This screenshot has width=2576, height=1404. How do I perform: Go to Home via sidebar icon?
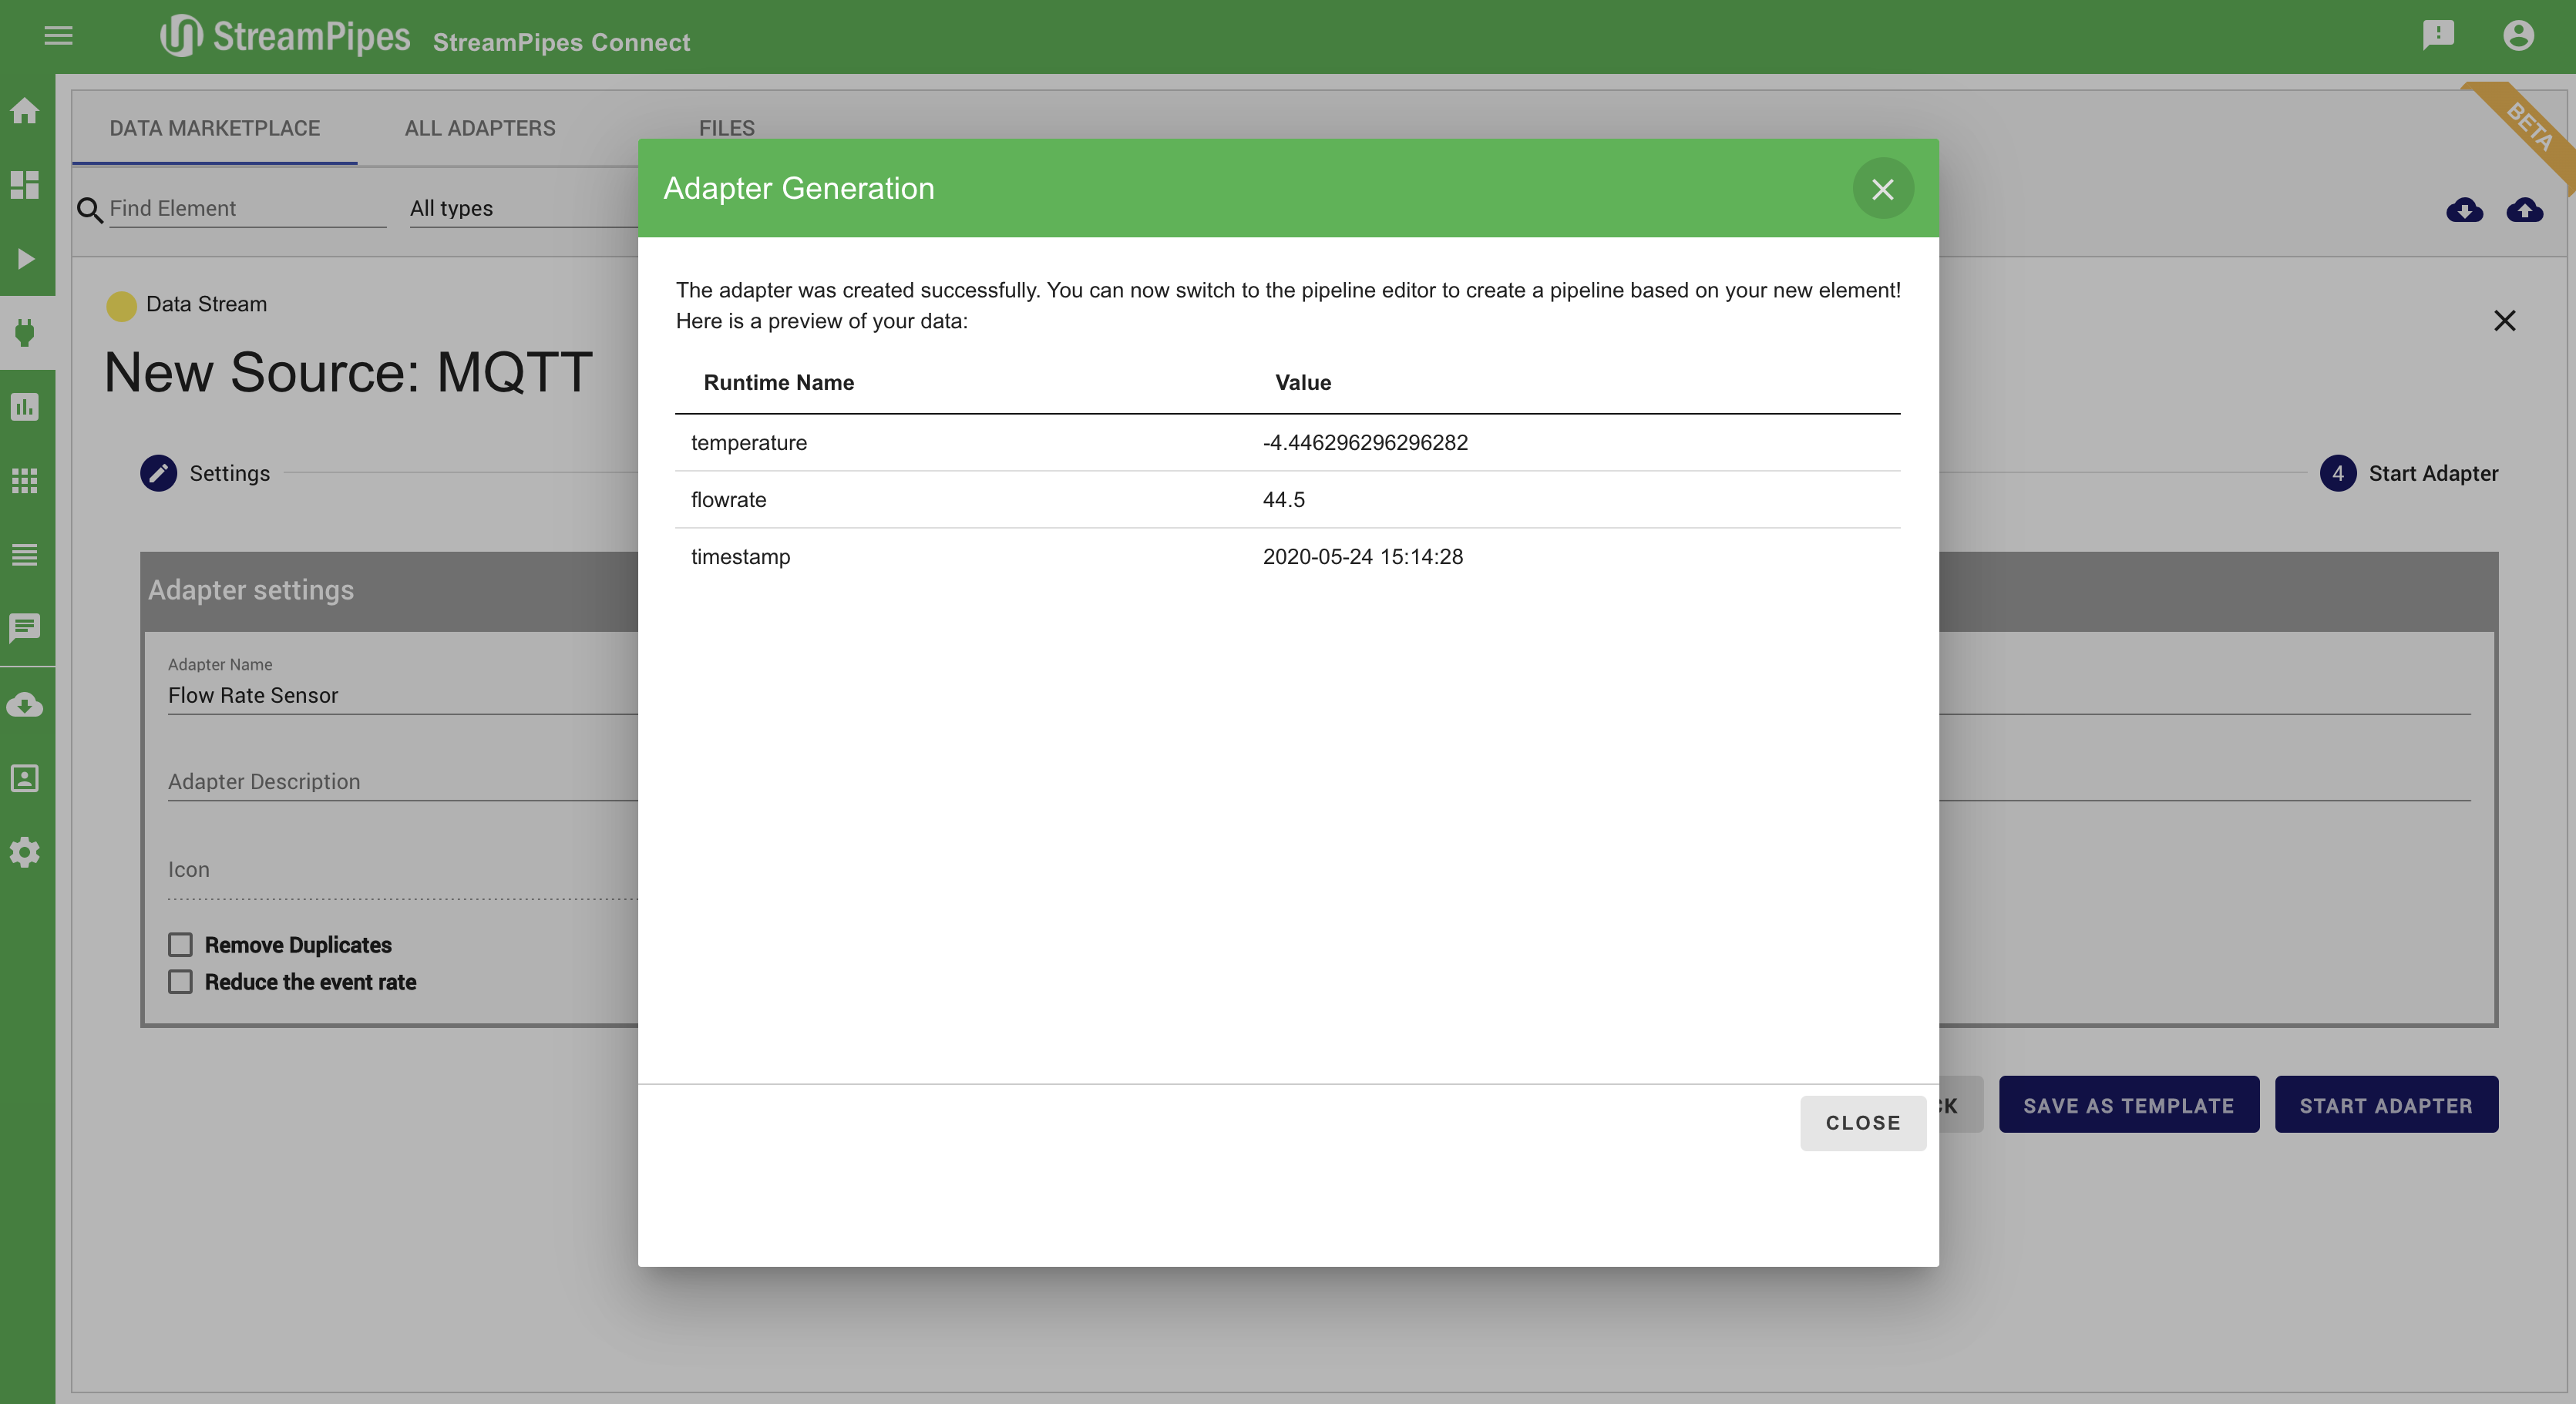coord(25,111)
